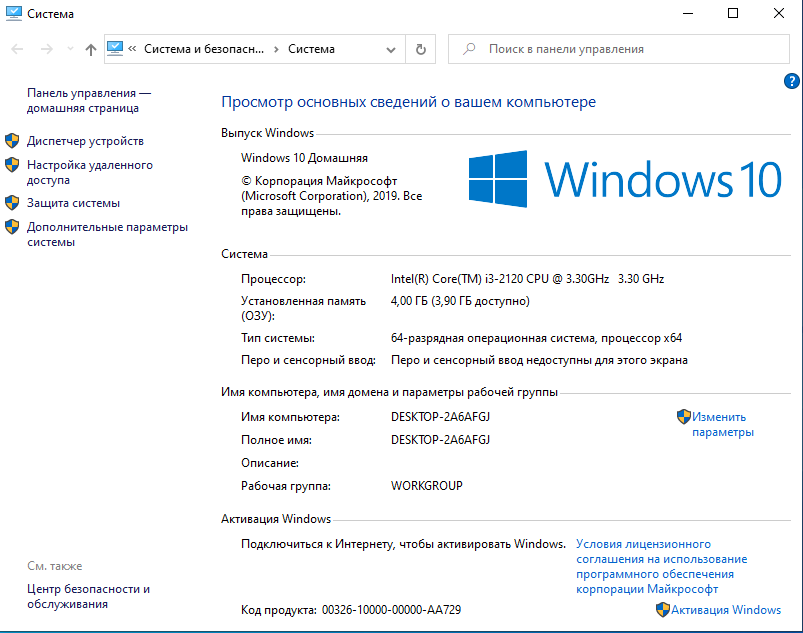Click the search magnifier icon
This screenshot has width=803, height=633.
coord(469,49)
